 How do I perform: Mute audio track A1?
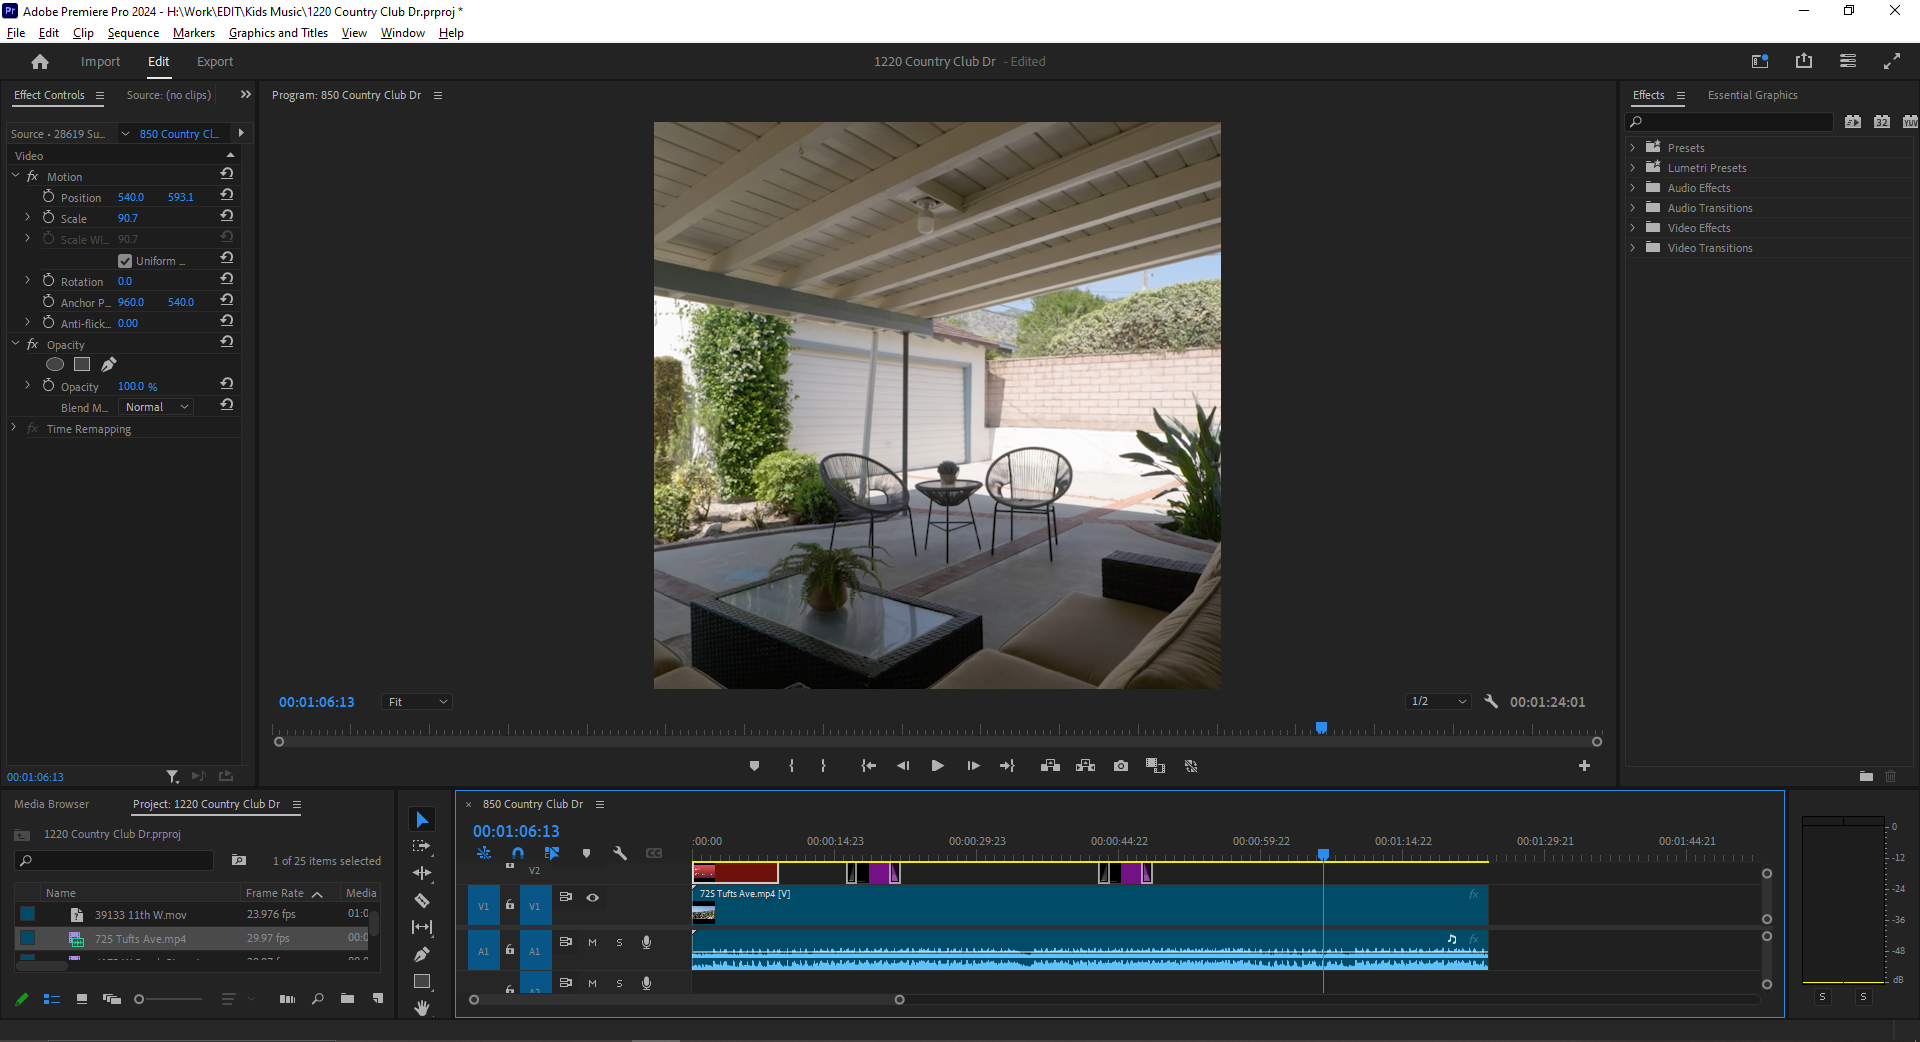[592, 942]
